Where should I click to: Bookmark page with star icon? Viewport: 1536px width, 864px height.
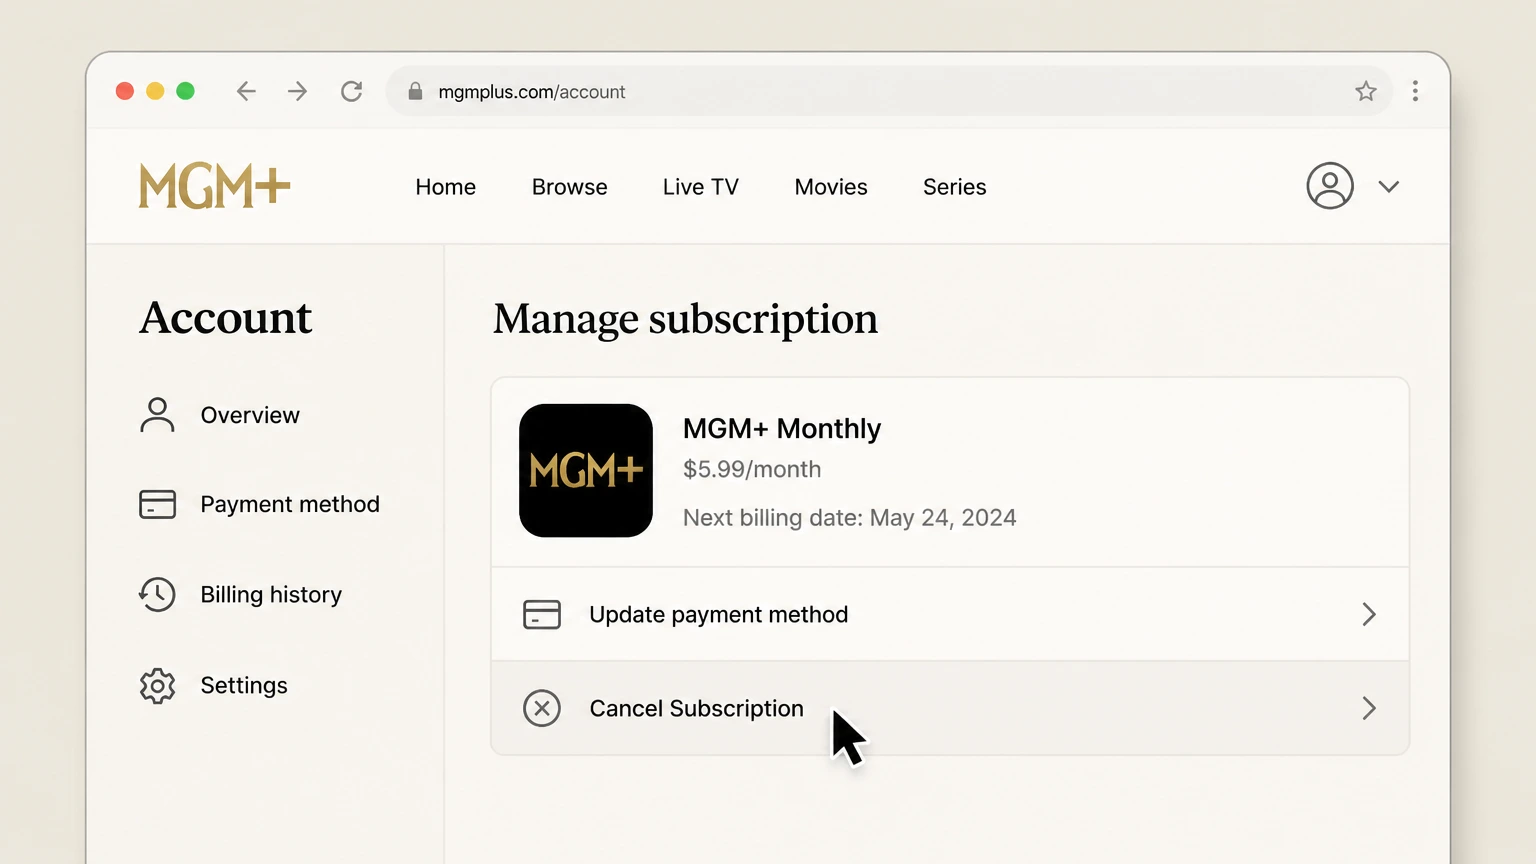(x=1366, y=92)
